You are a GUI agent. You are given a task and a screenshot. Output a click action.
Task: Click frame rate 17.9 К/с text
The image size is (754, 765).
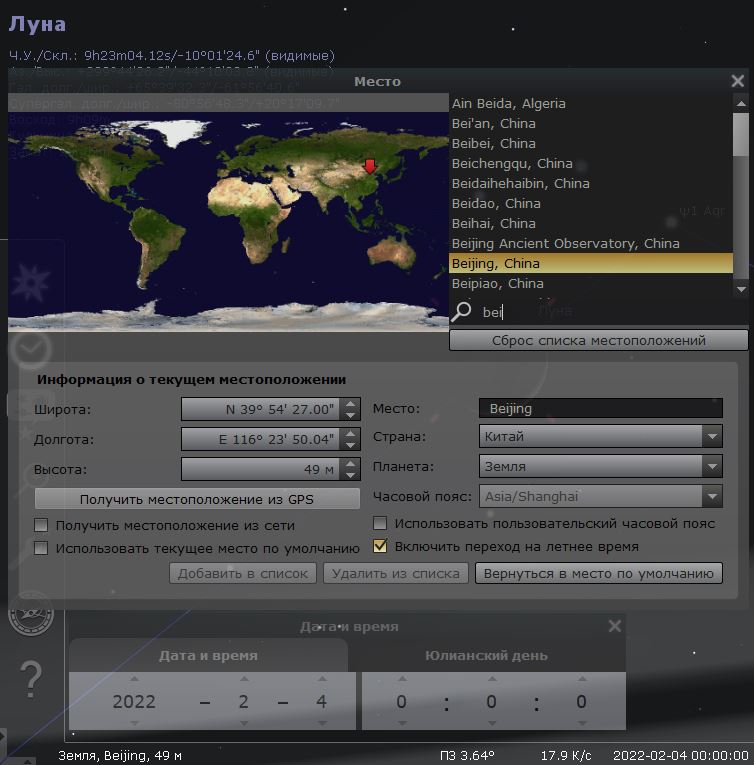coord(566,756)
